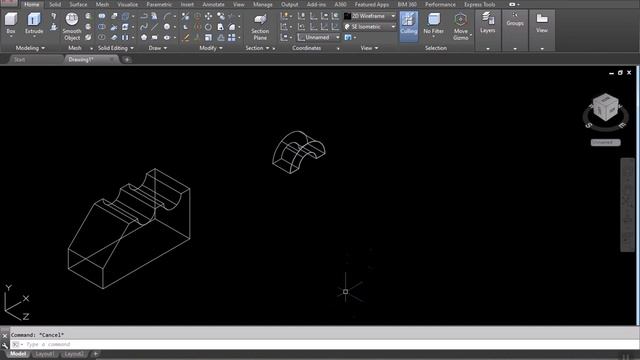Click the top mesh icon beside Smooth Object
This screenshot has width=640, height=360.
tap(89, 16)
